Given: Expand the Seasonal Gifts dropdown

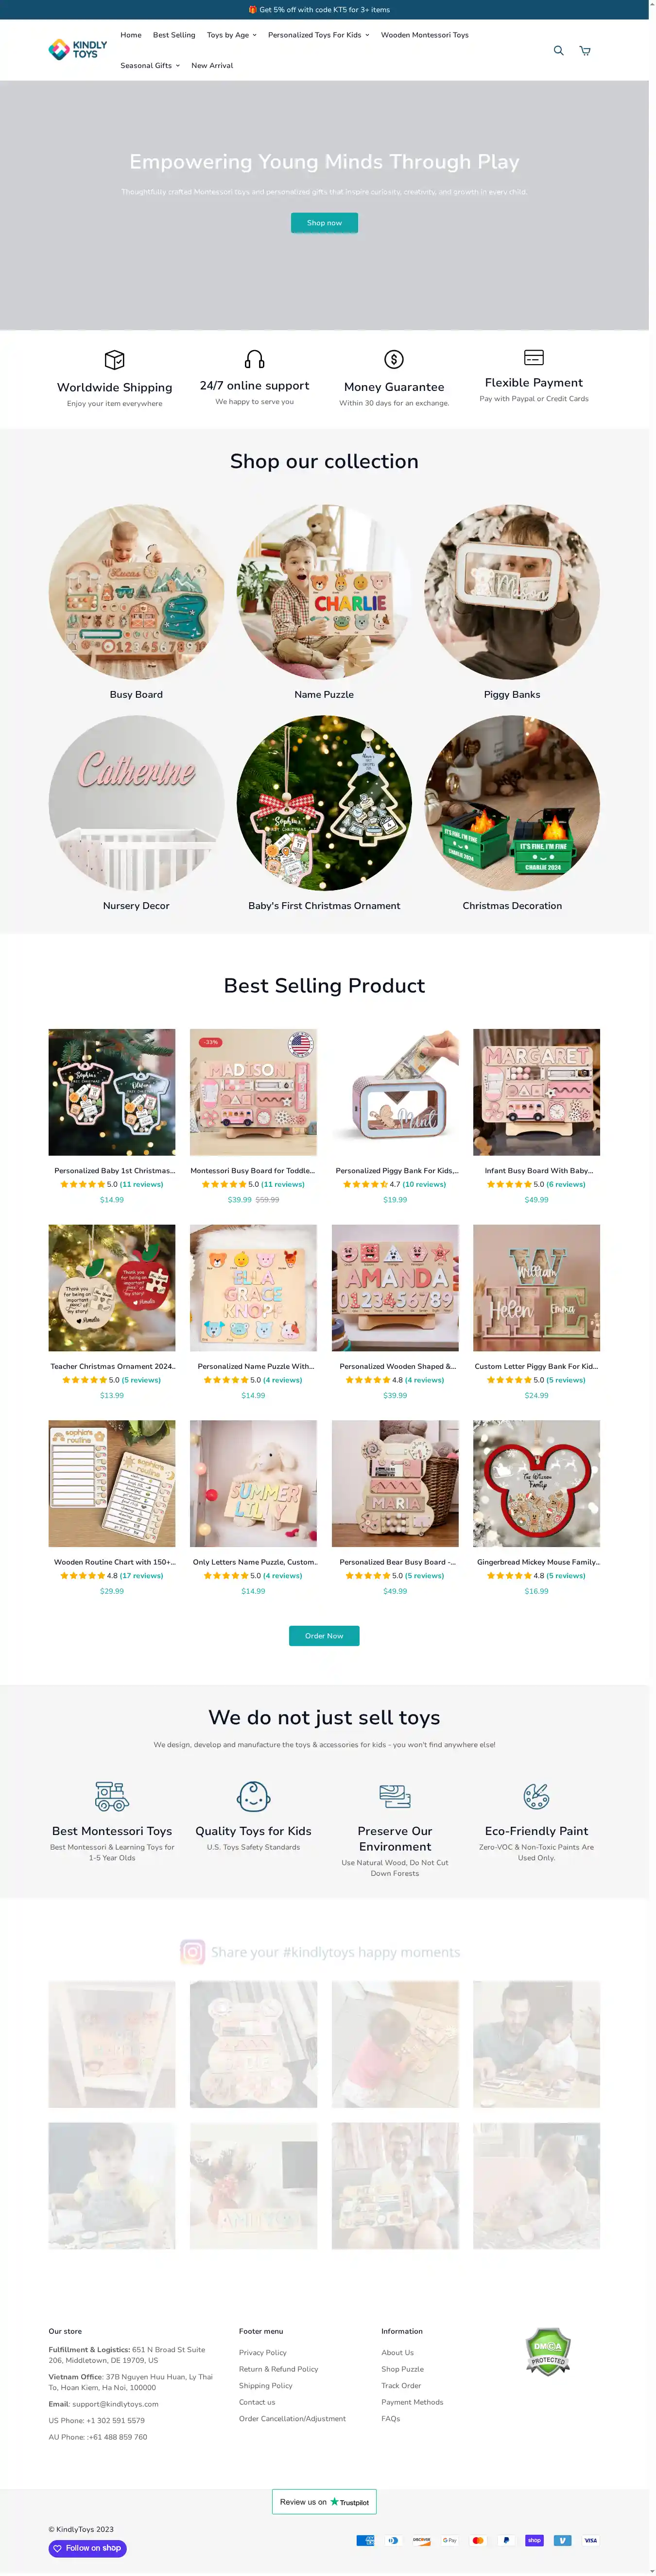Looking at the screenshot, I should pyautogui.click(x=150, y=65).
